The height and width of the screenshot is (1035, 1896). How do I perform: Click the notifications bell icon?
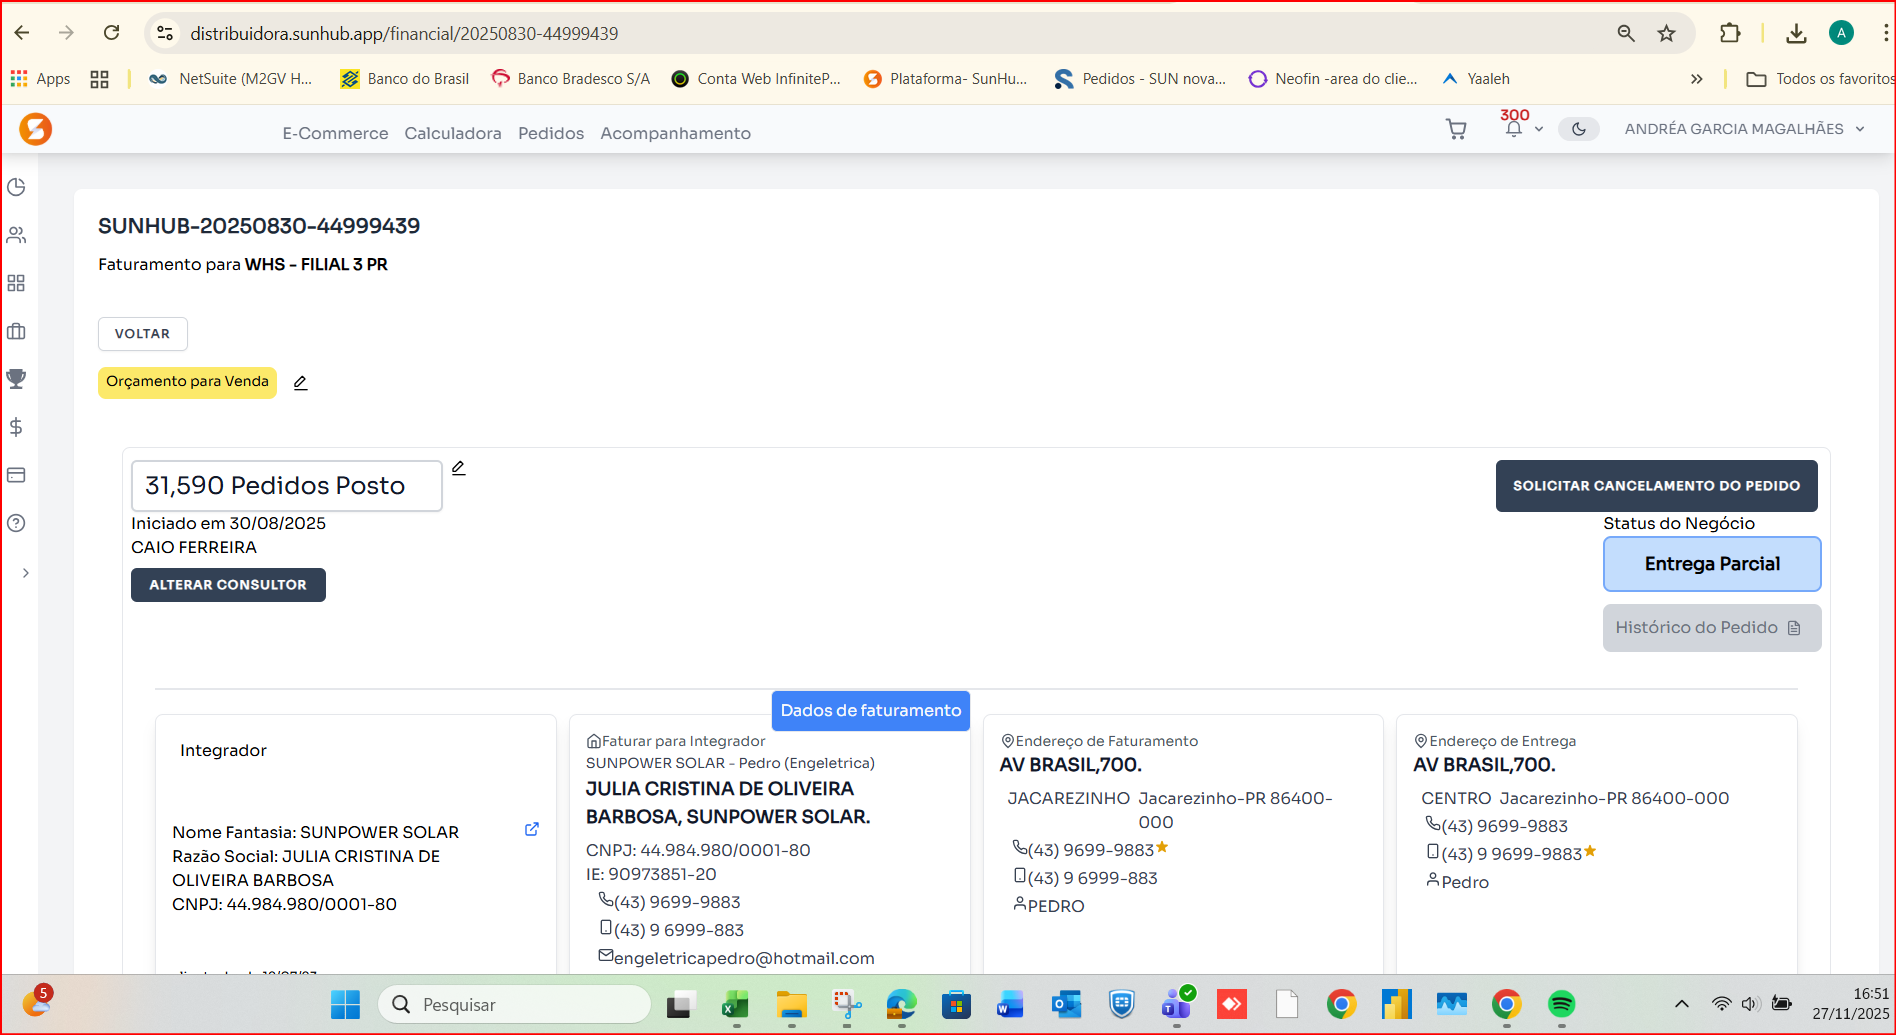pos(1514,129)
